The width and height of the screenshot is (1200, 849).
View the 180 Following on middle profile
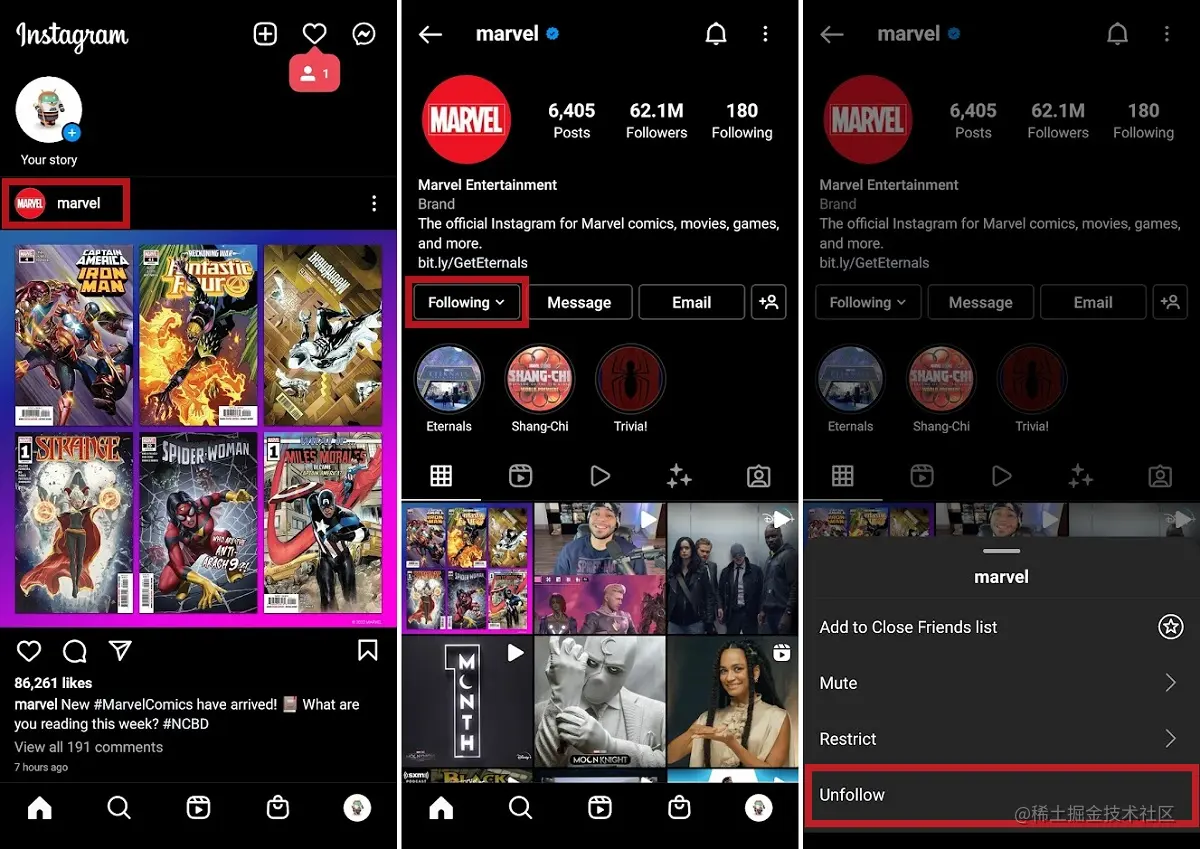[742, 120]
